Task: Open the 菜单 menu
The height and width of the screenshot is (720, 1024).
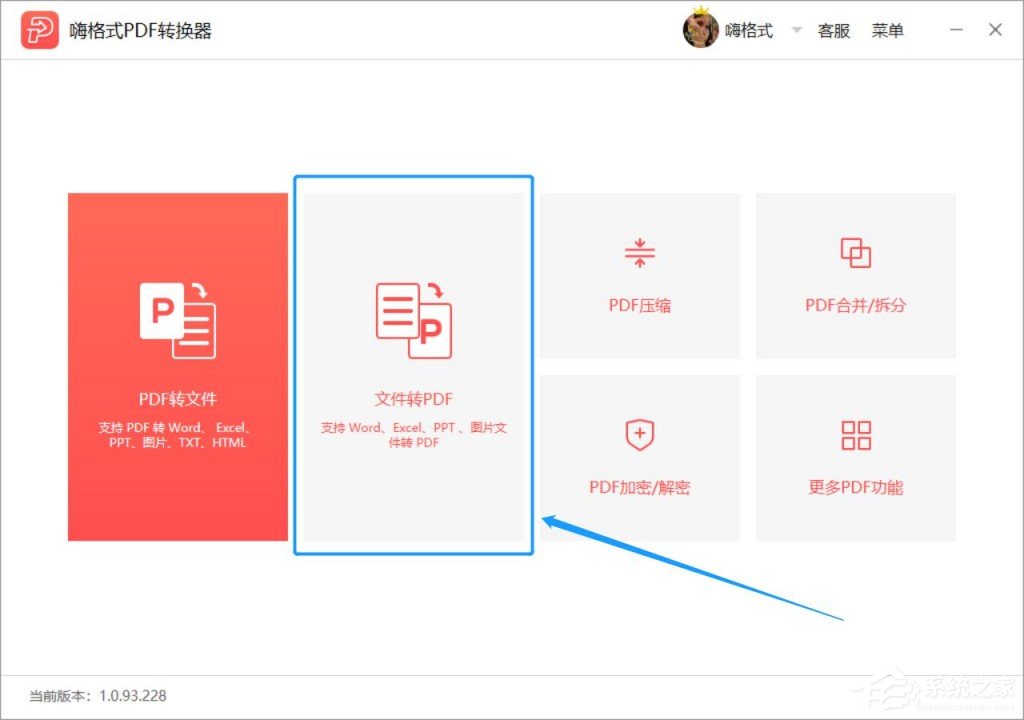Action: point(888,30)
